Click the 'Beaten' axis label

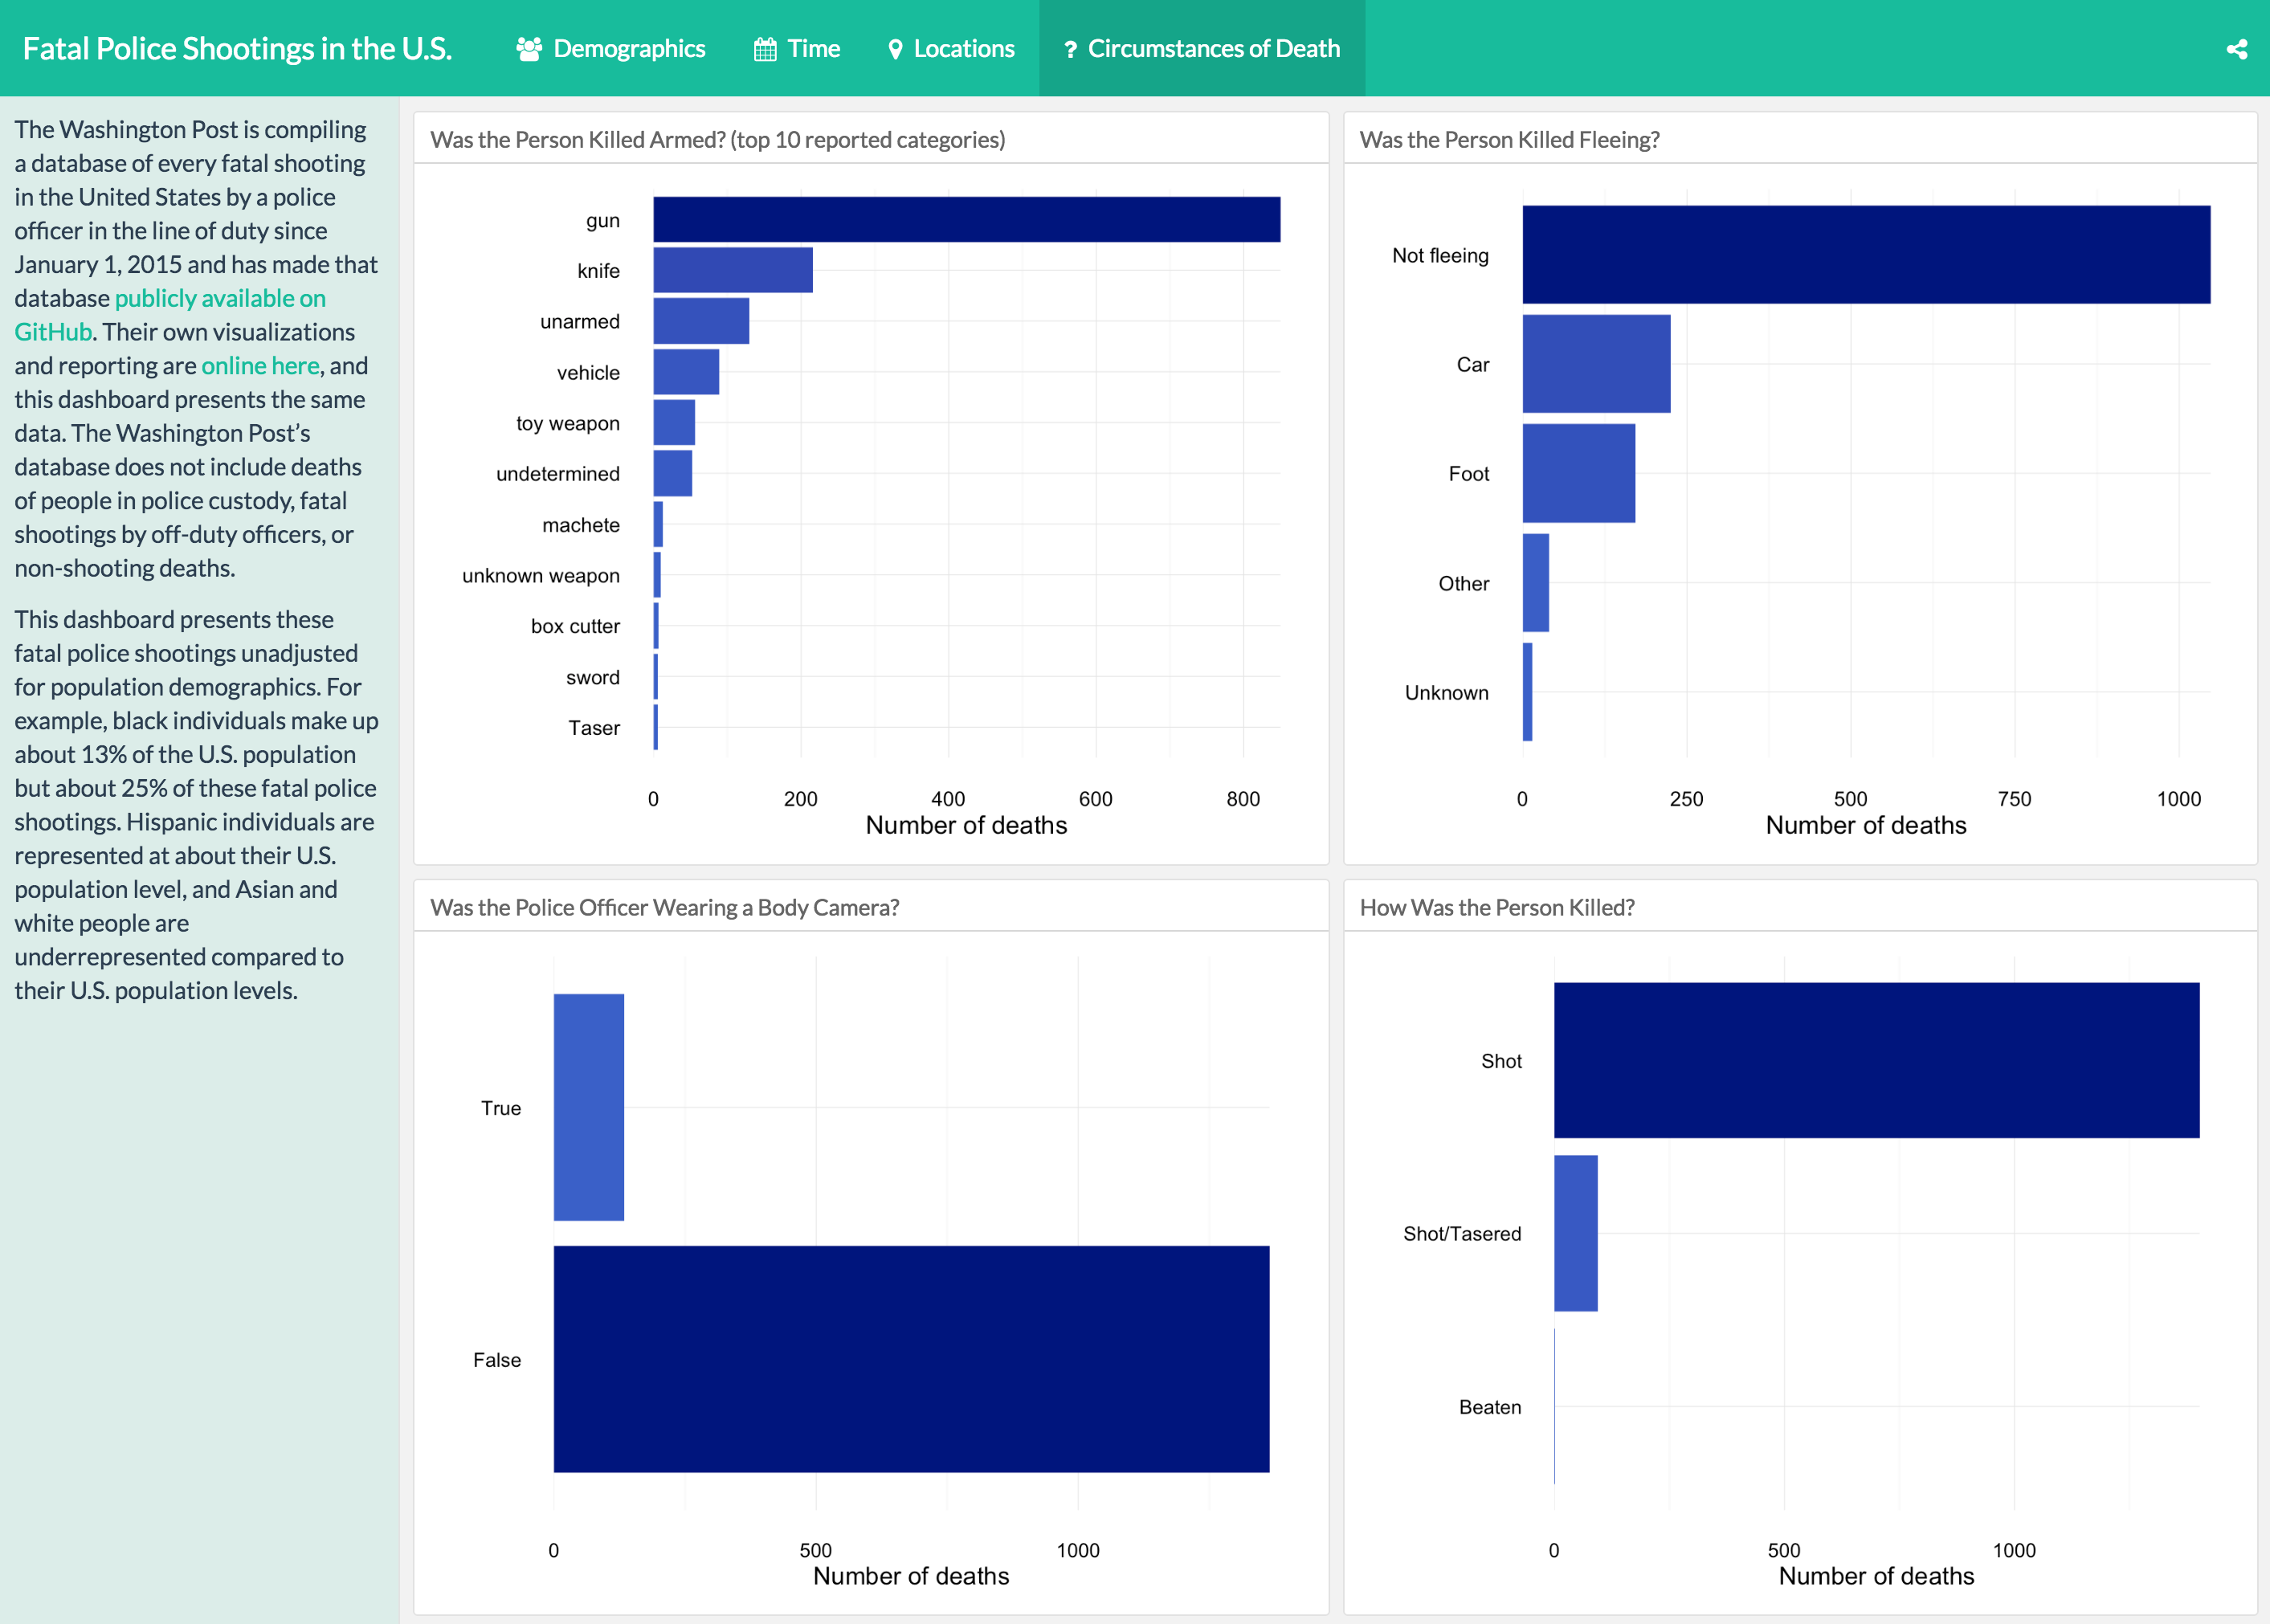1489,1407
